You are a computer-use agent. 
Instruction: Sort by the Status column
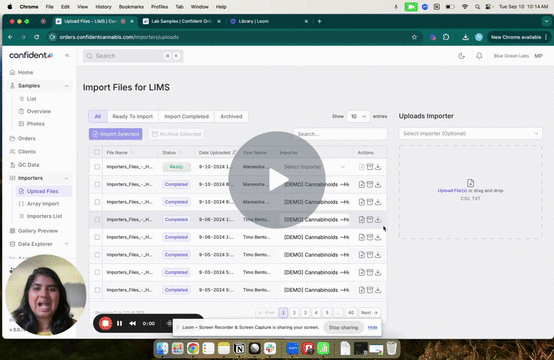pyautogui.click(x=172, y=153)
